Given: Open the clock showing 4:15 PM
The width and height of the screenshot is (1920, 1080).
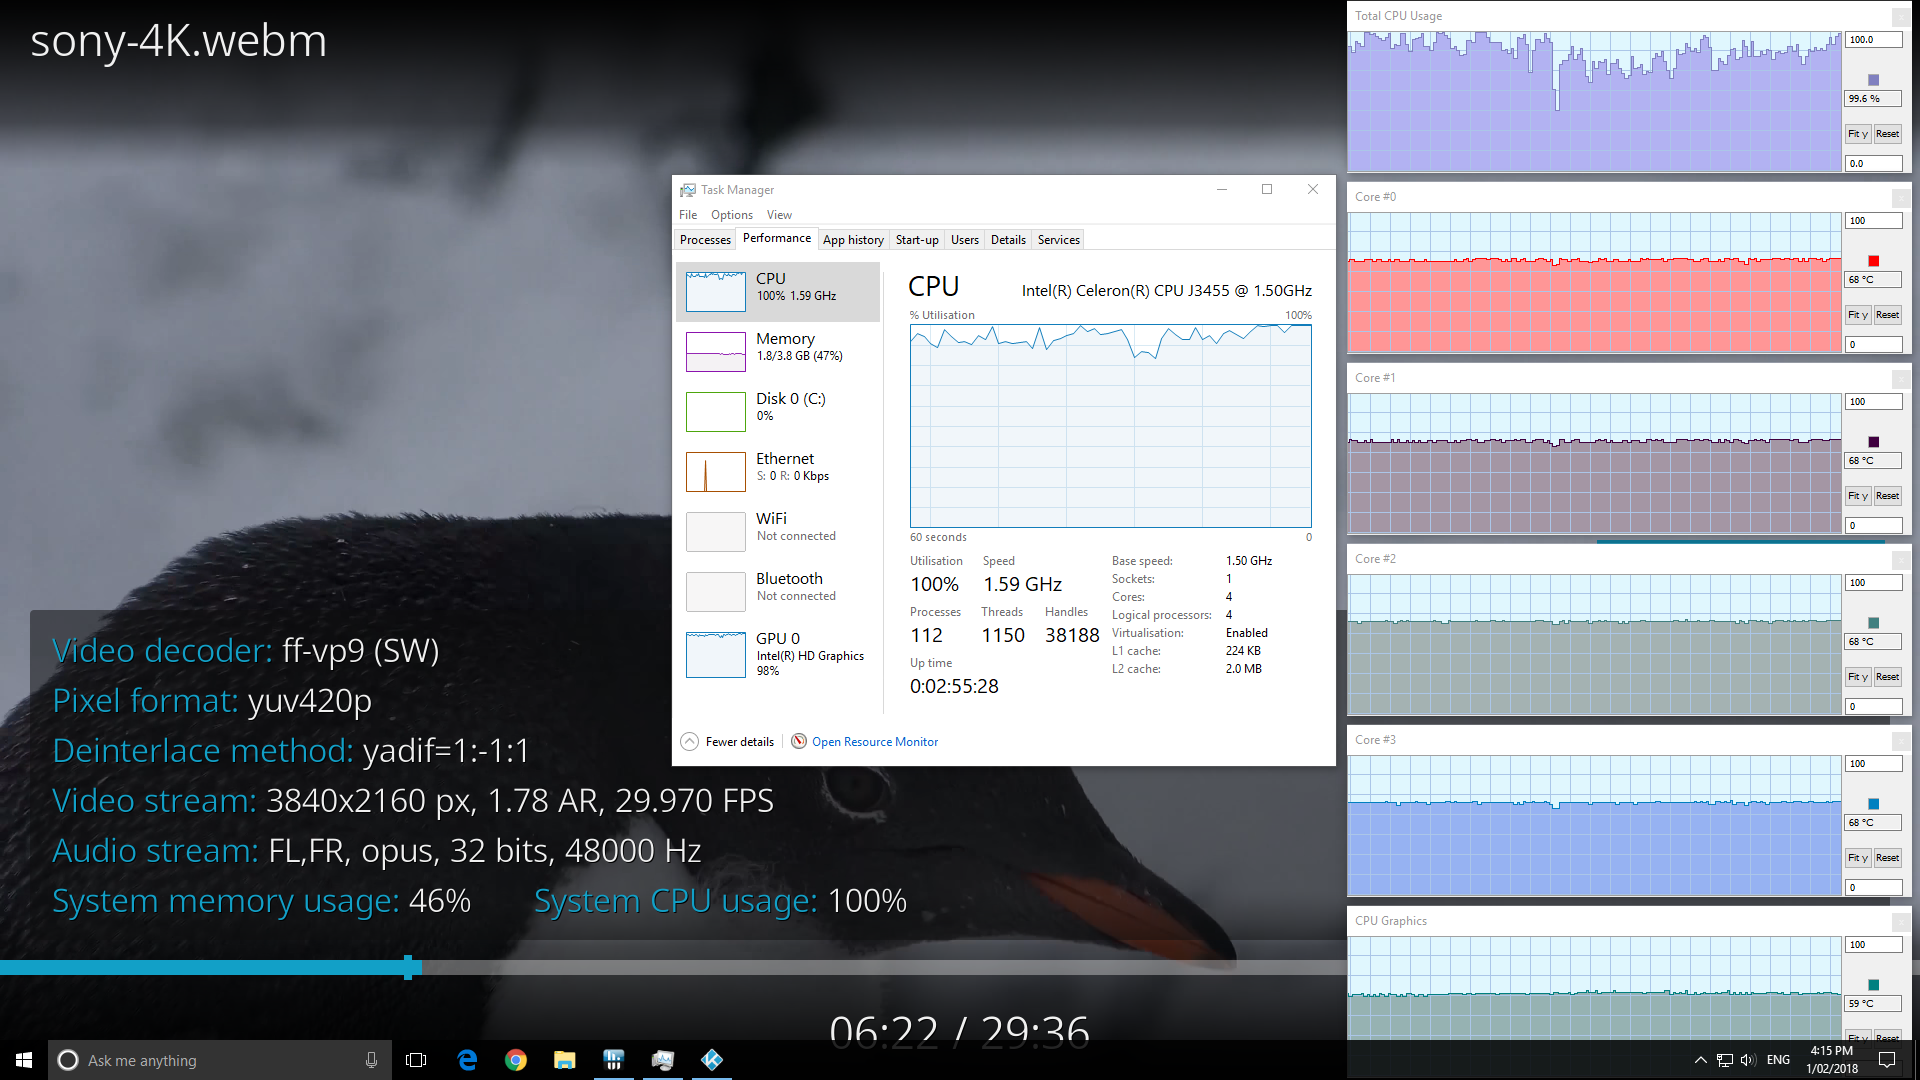Looking at the screenshot, I should click(1832, 1060).
